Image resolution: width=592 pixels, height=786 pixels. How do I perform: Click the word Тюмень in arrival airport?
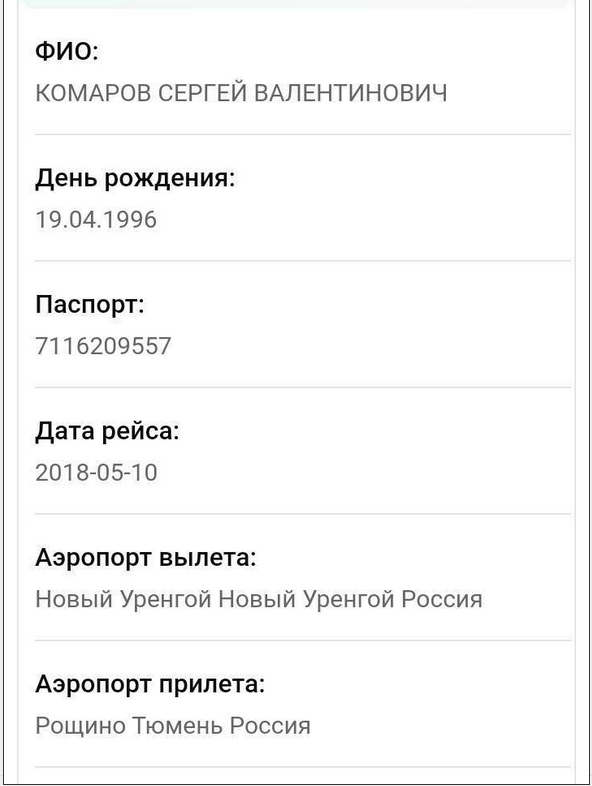tap(177, 725)
